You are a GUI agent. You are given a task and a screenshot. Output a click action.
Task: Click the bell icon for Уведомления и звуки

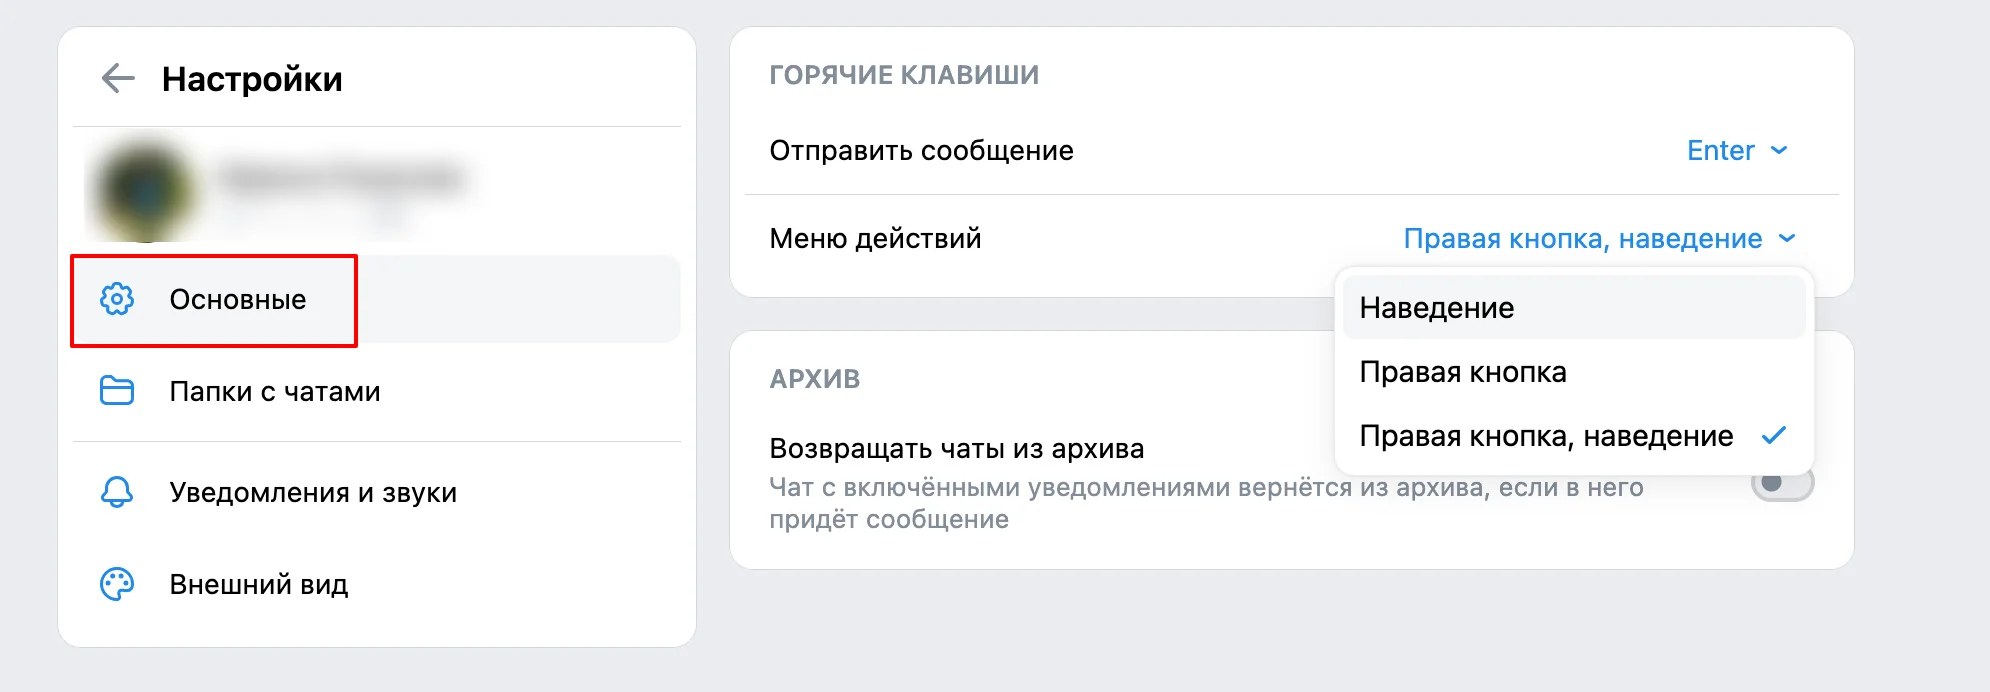[117, 492]
